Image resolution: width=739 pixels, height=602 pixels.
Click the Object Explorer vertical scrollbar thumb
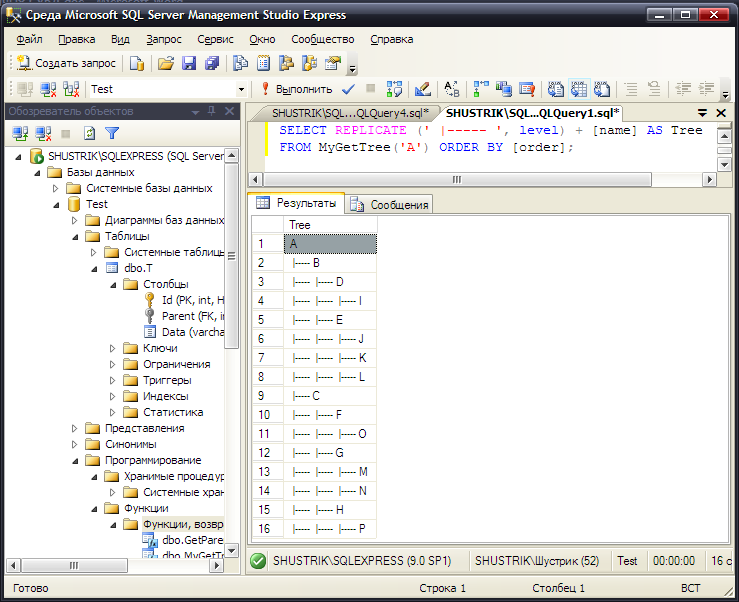click(x=231, y=256)
